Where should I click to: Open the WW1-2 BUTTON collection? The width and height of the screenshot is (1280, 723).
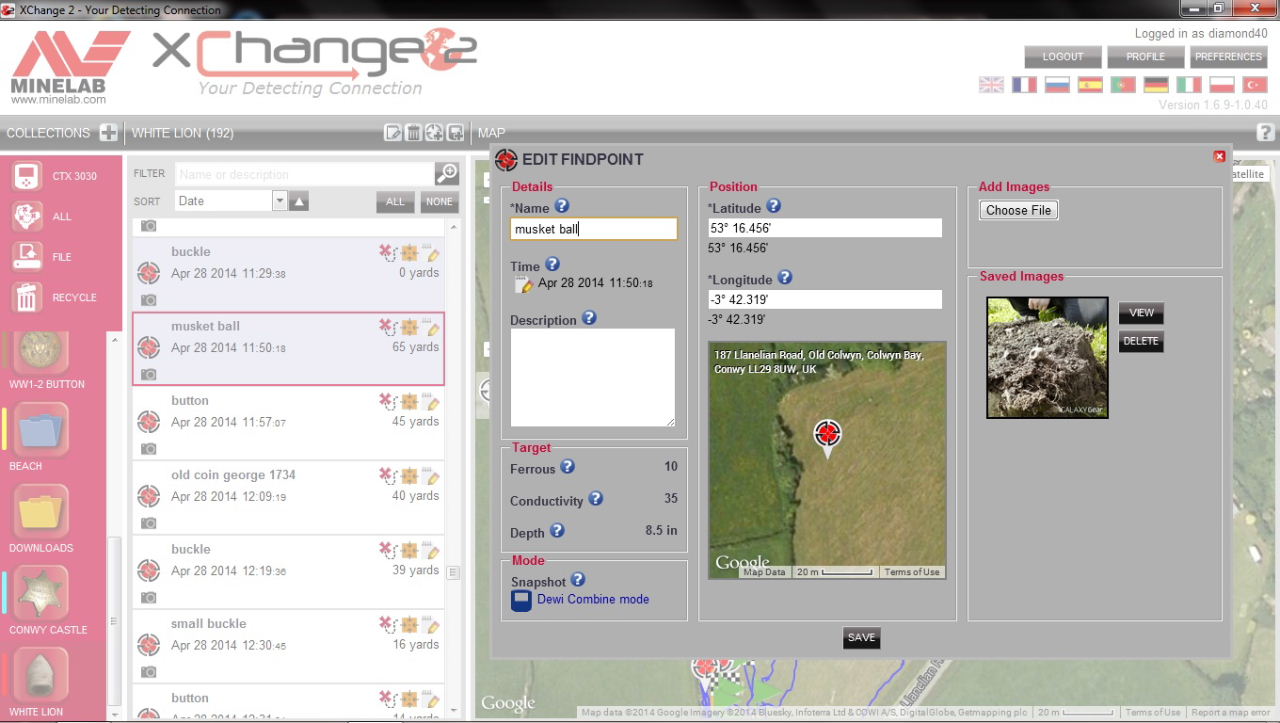coord(43,352)
